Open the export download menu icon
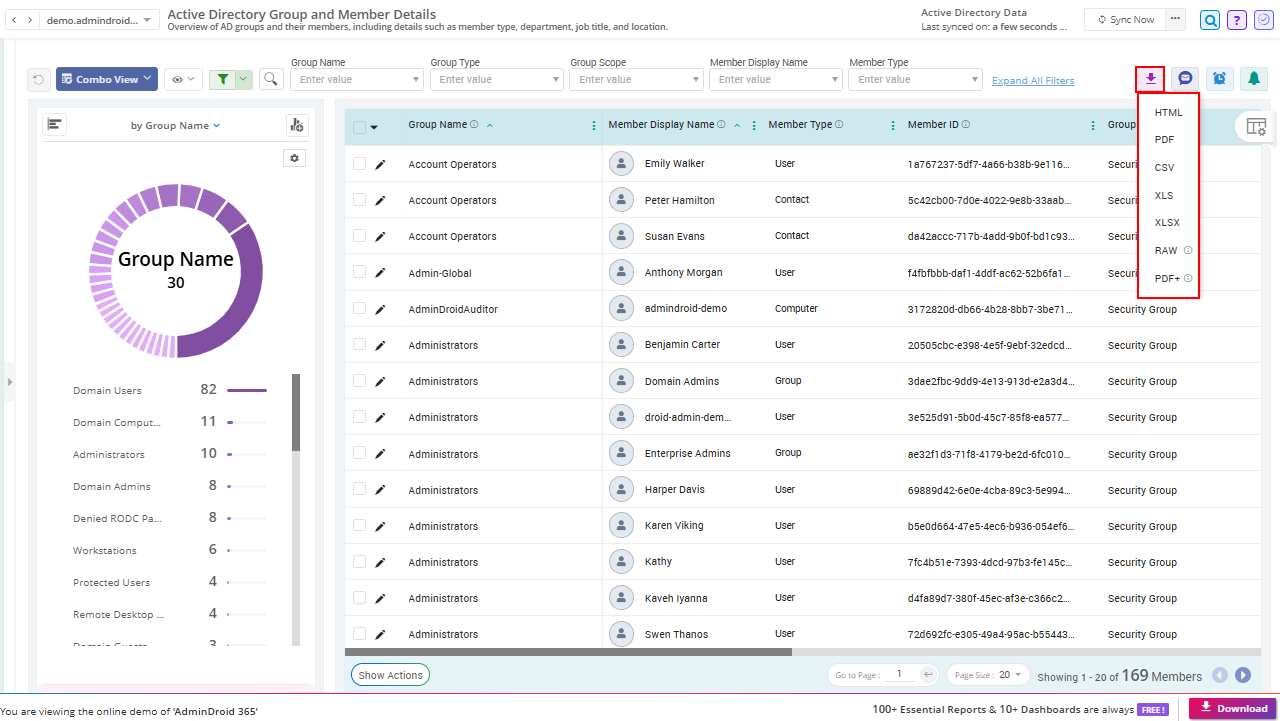This screenshot has height=721, width=1280. click(1150, 78)
